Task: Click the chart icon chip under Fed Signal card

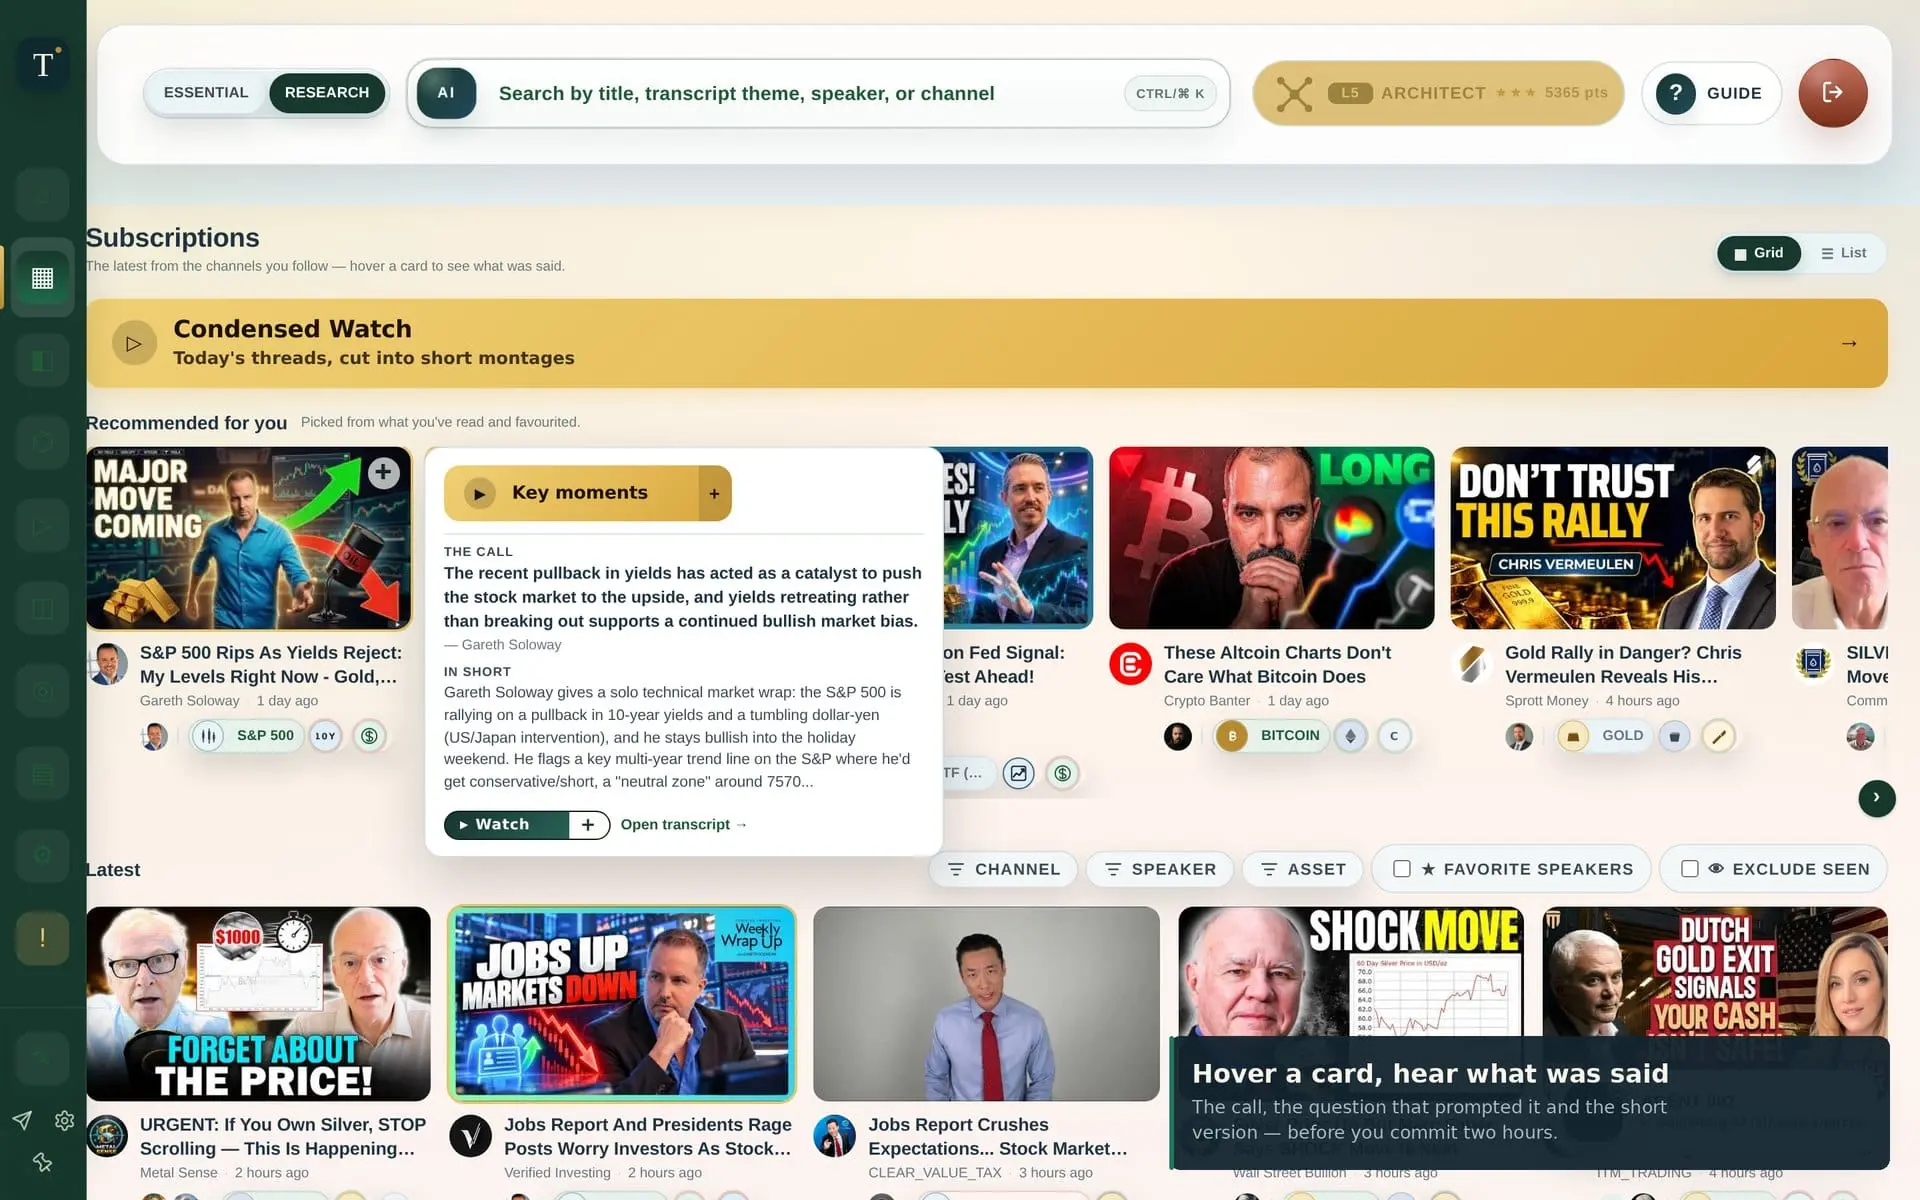Action: (1018, 773)
